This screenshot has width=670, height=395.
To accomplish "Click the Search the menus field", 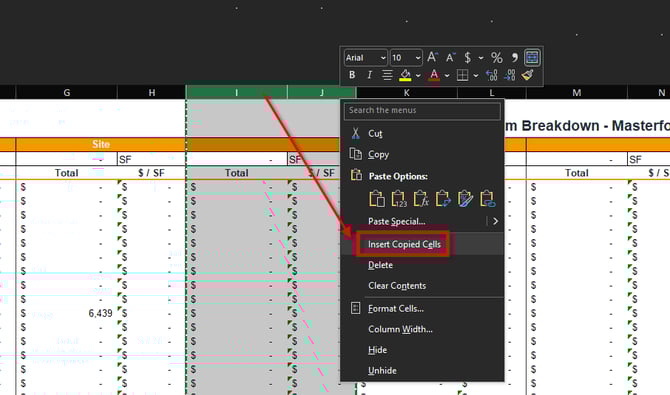I will (x=422, y=110).
